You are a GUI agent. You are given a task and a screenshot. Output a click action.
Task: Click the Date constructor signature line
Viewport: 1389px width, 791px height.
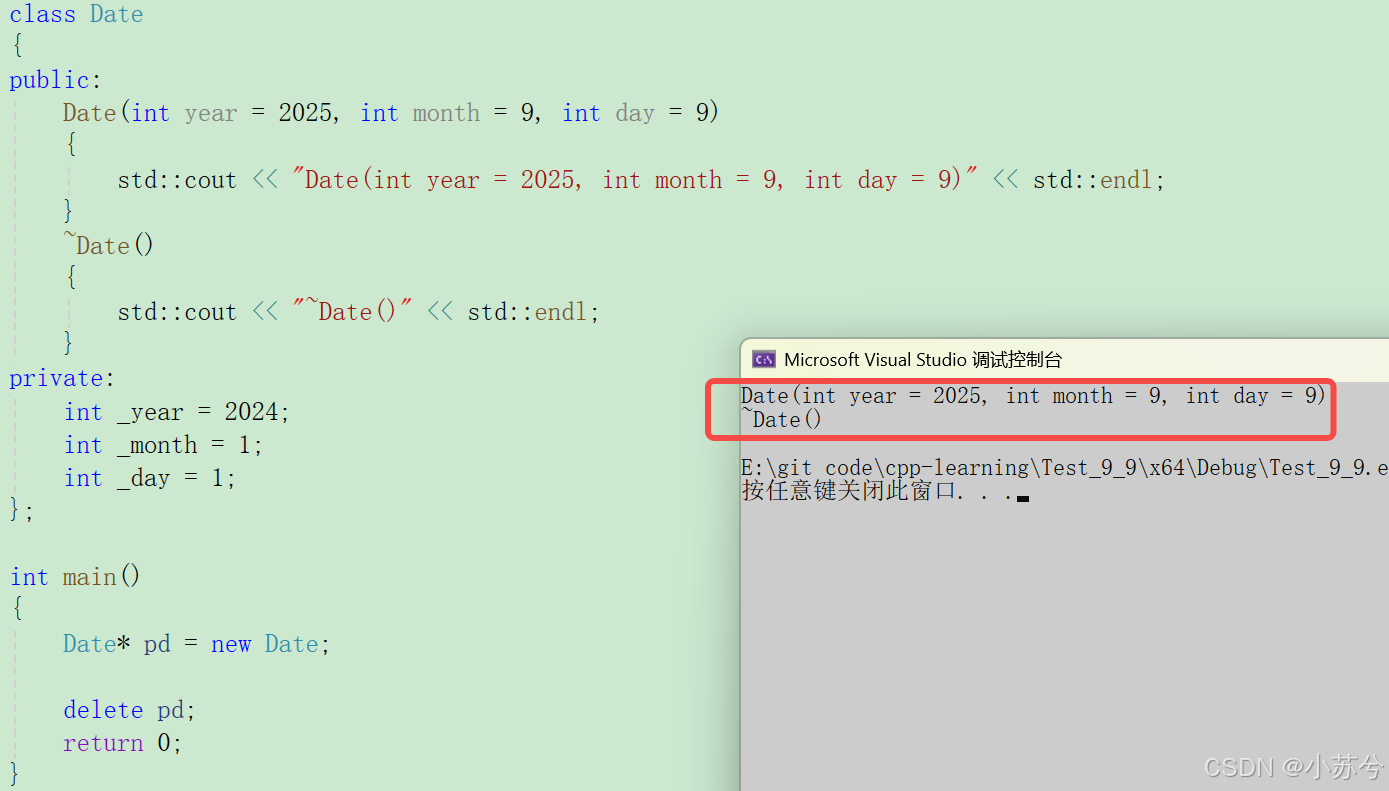coord(391,113)
